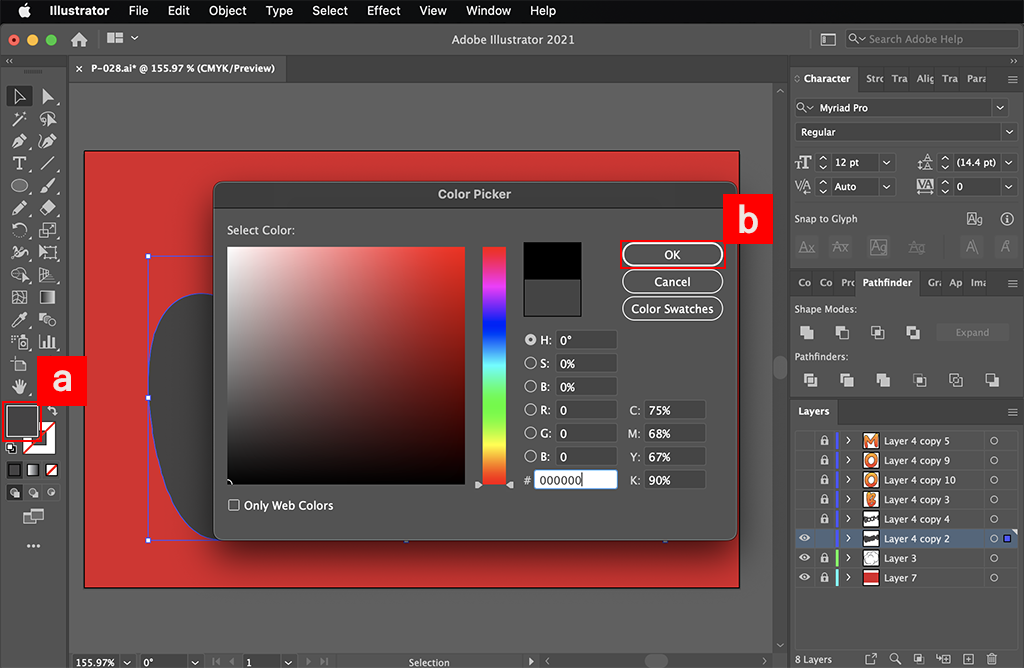Select the Direct Selection tool
The image size is (1024, 668).
[x=48, y=97]
